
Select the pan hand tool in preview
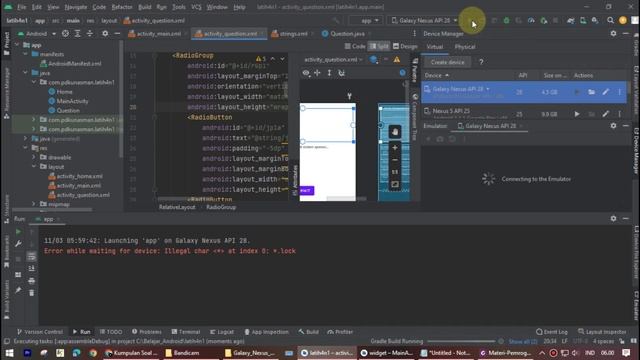394,132
